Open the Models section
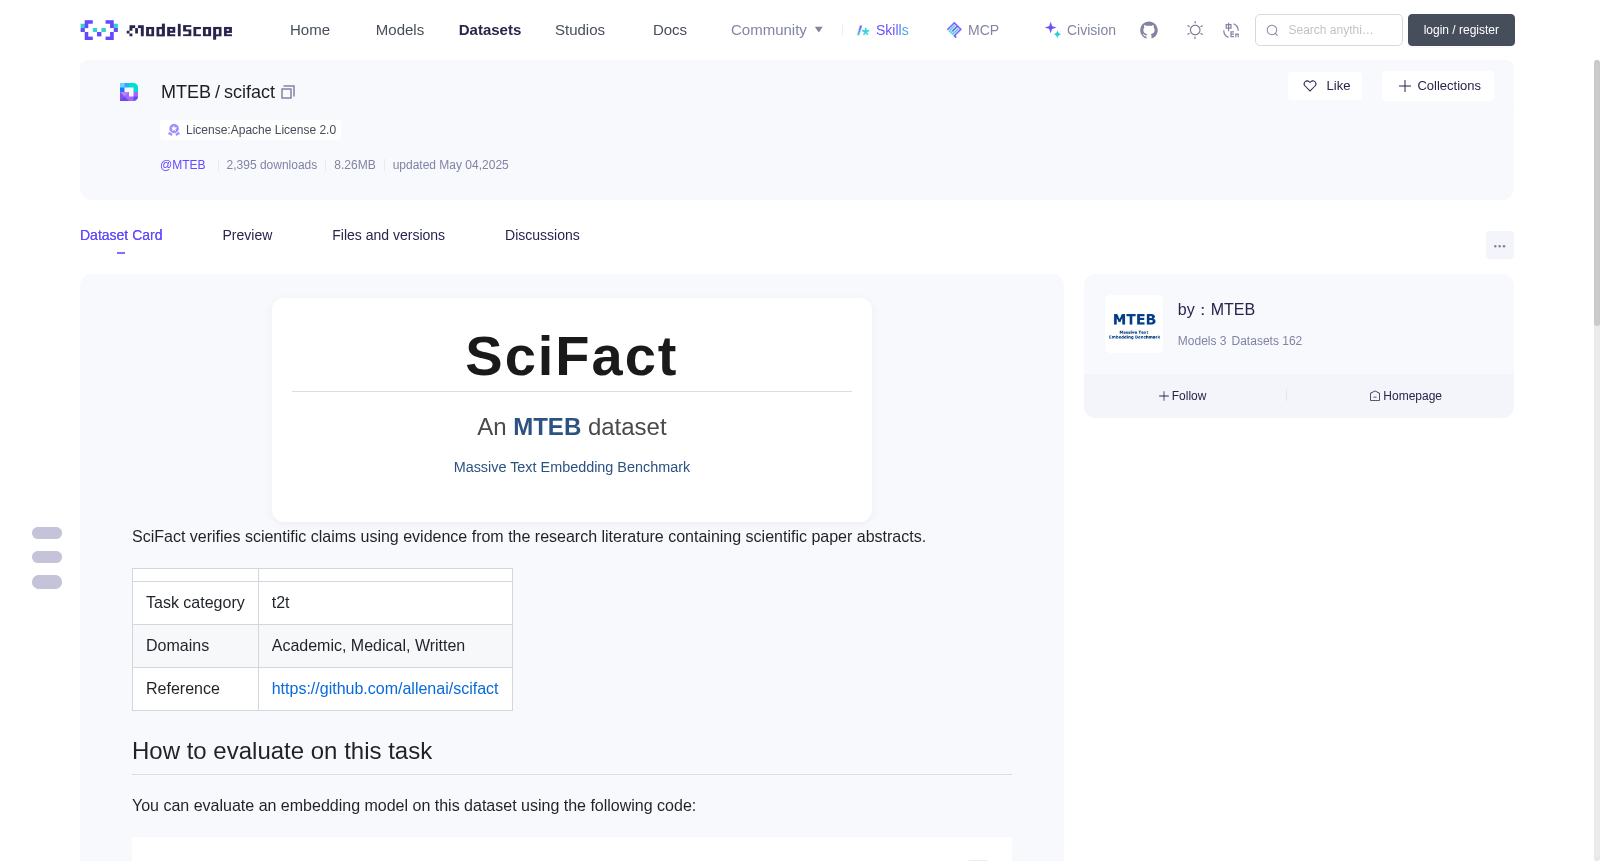This screenshot has width=1600, height=861. click(400, 30)
